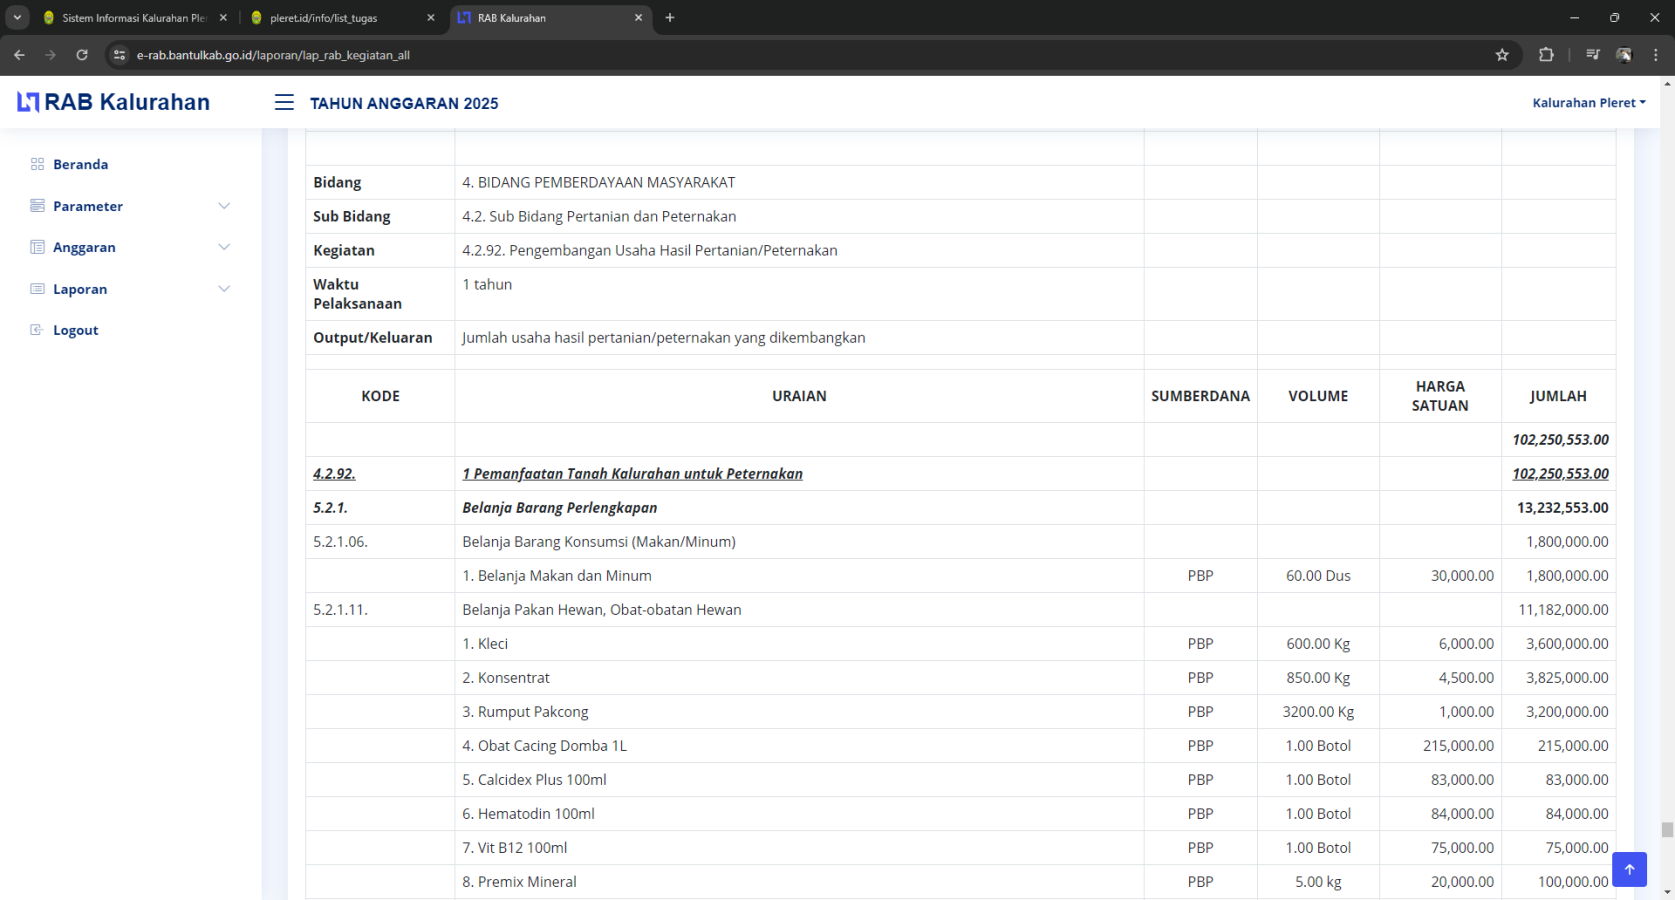
Task: Click 4.2. Sub Bidang Pertanian dan Peternakan text
Action: (599, 216)
